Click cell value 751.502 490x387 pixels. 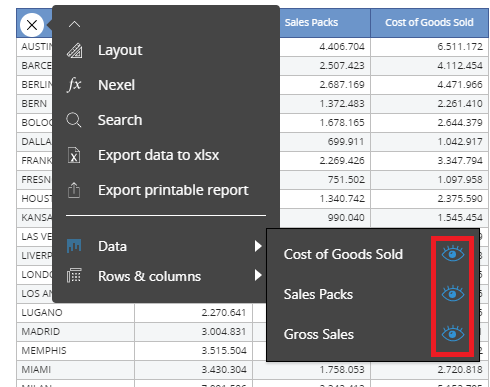coord(346,180)
